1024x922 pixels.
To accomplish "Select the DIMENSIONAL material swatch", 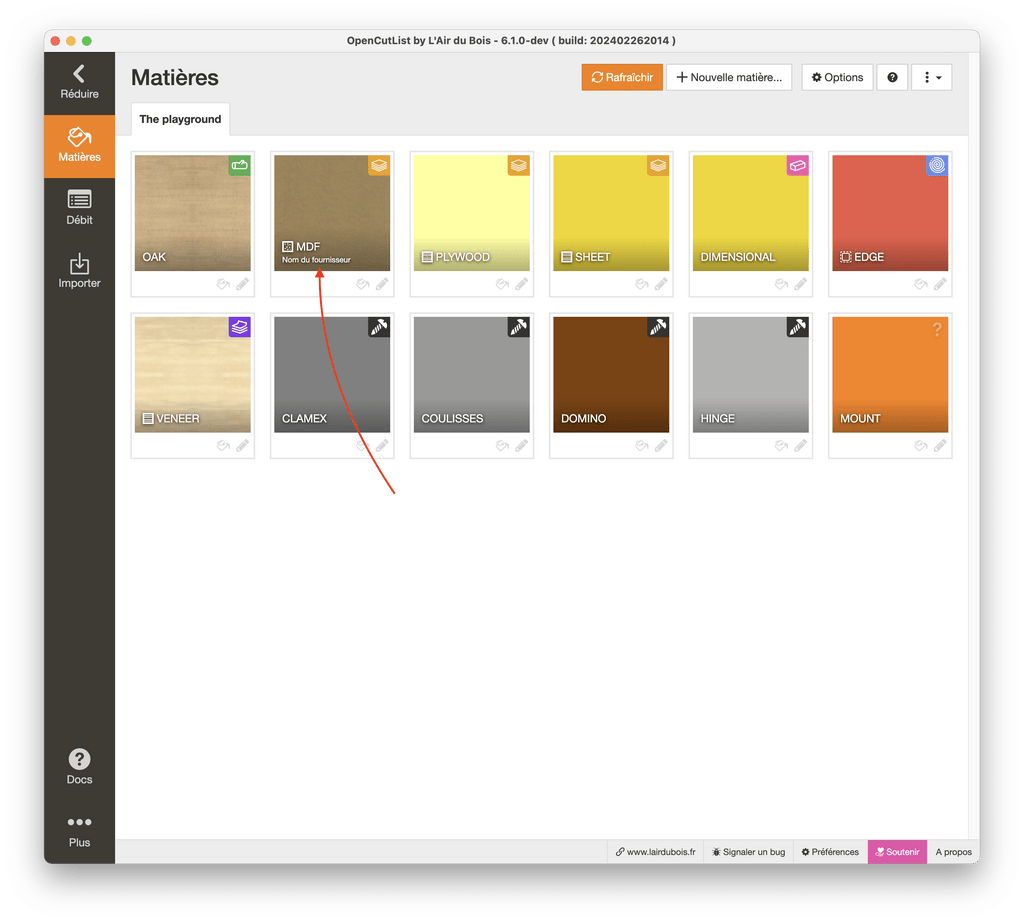I will click(750, 213).
